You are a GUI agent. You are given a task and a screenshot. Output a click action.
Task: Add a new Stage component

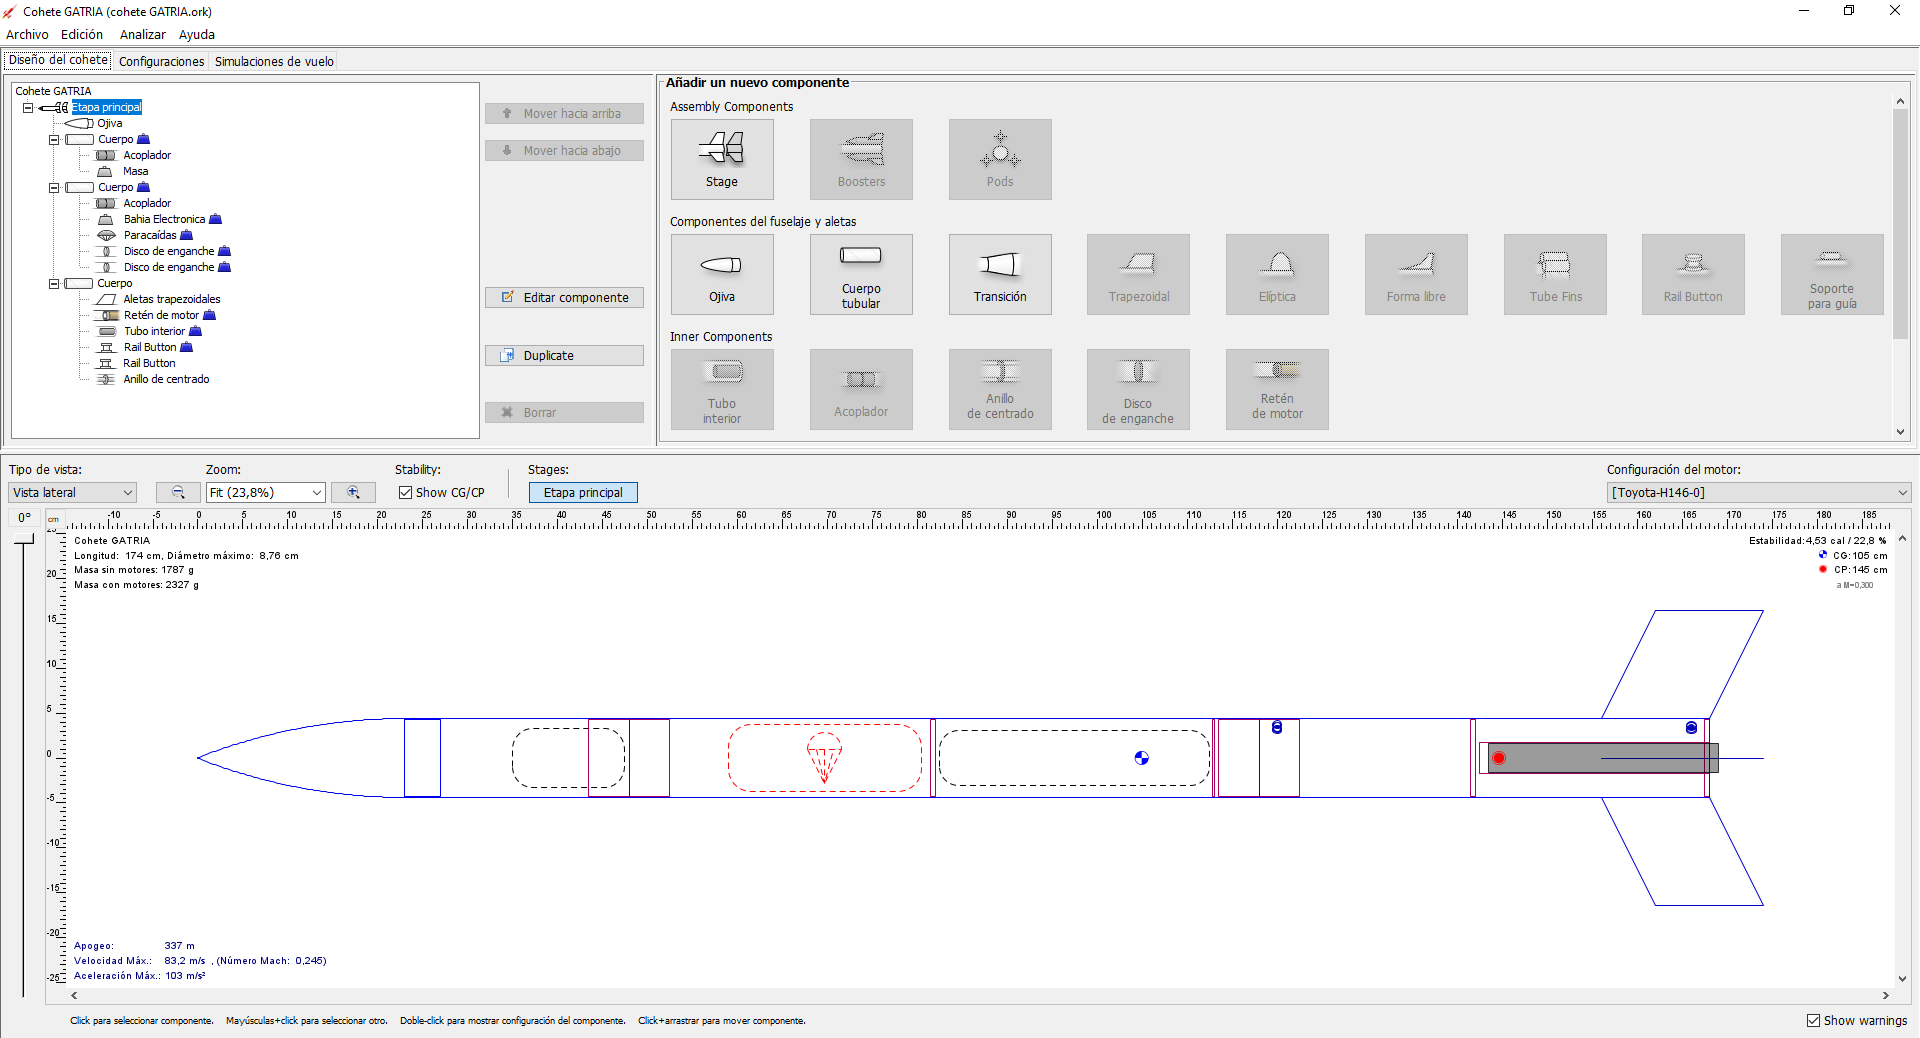coord(721,159)
